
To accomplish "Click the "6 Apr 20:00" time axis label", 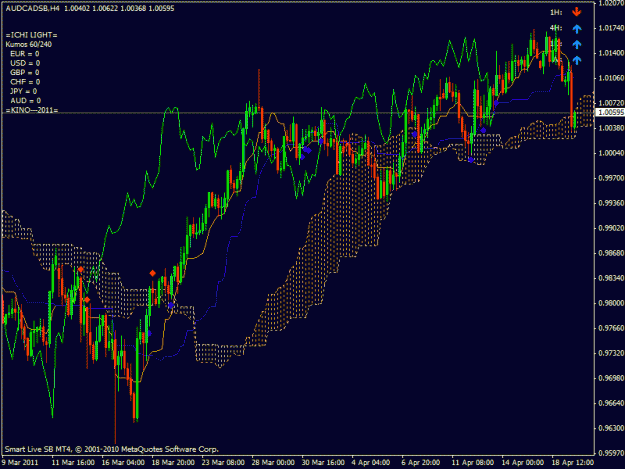I will tap(421, 463).
